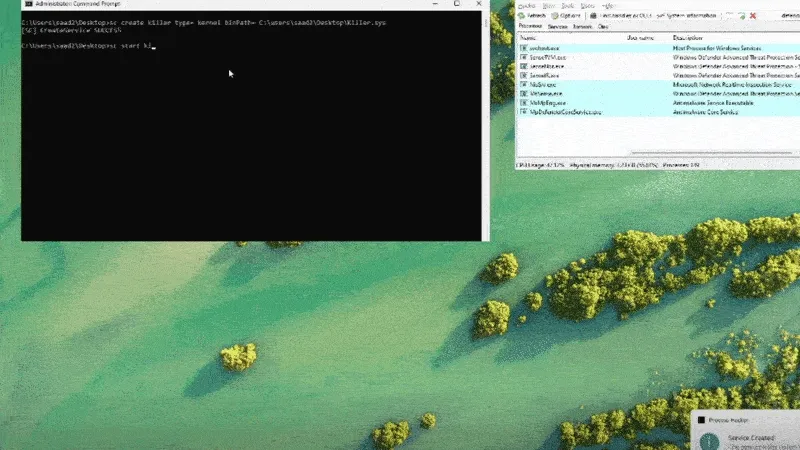Switch to the Network tab
This screenshot has width=800, height=450.
coord(582,26)
